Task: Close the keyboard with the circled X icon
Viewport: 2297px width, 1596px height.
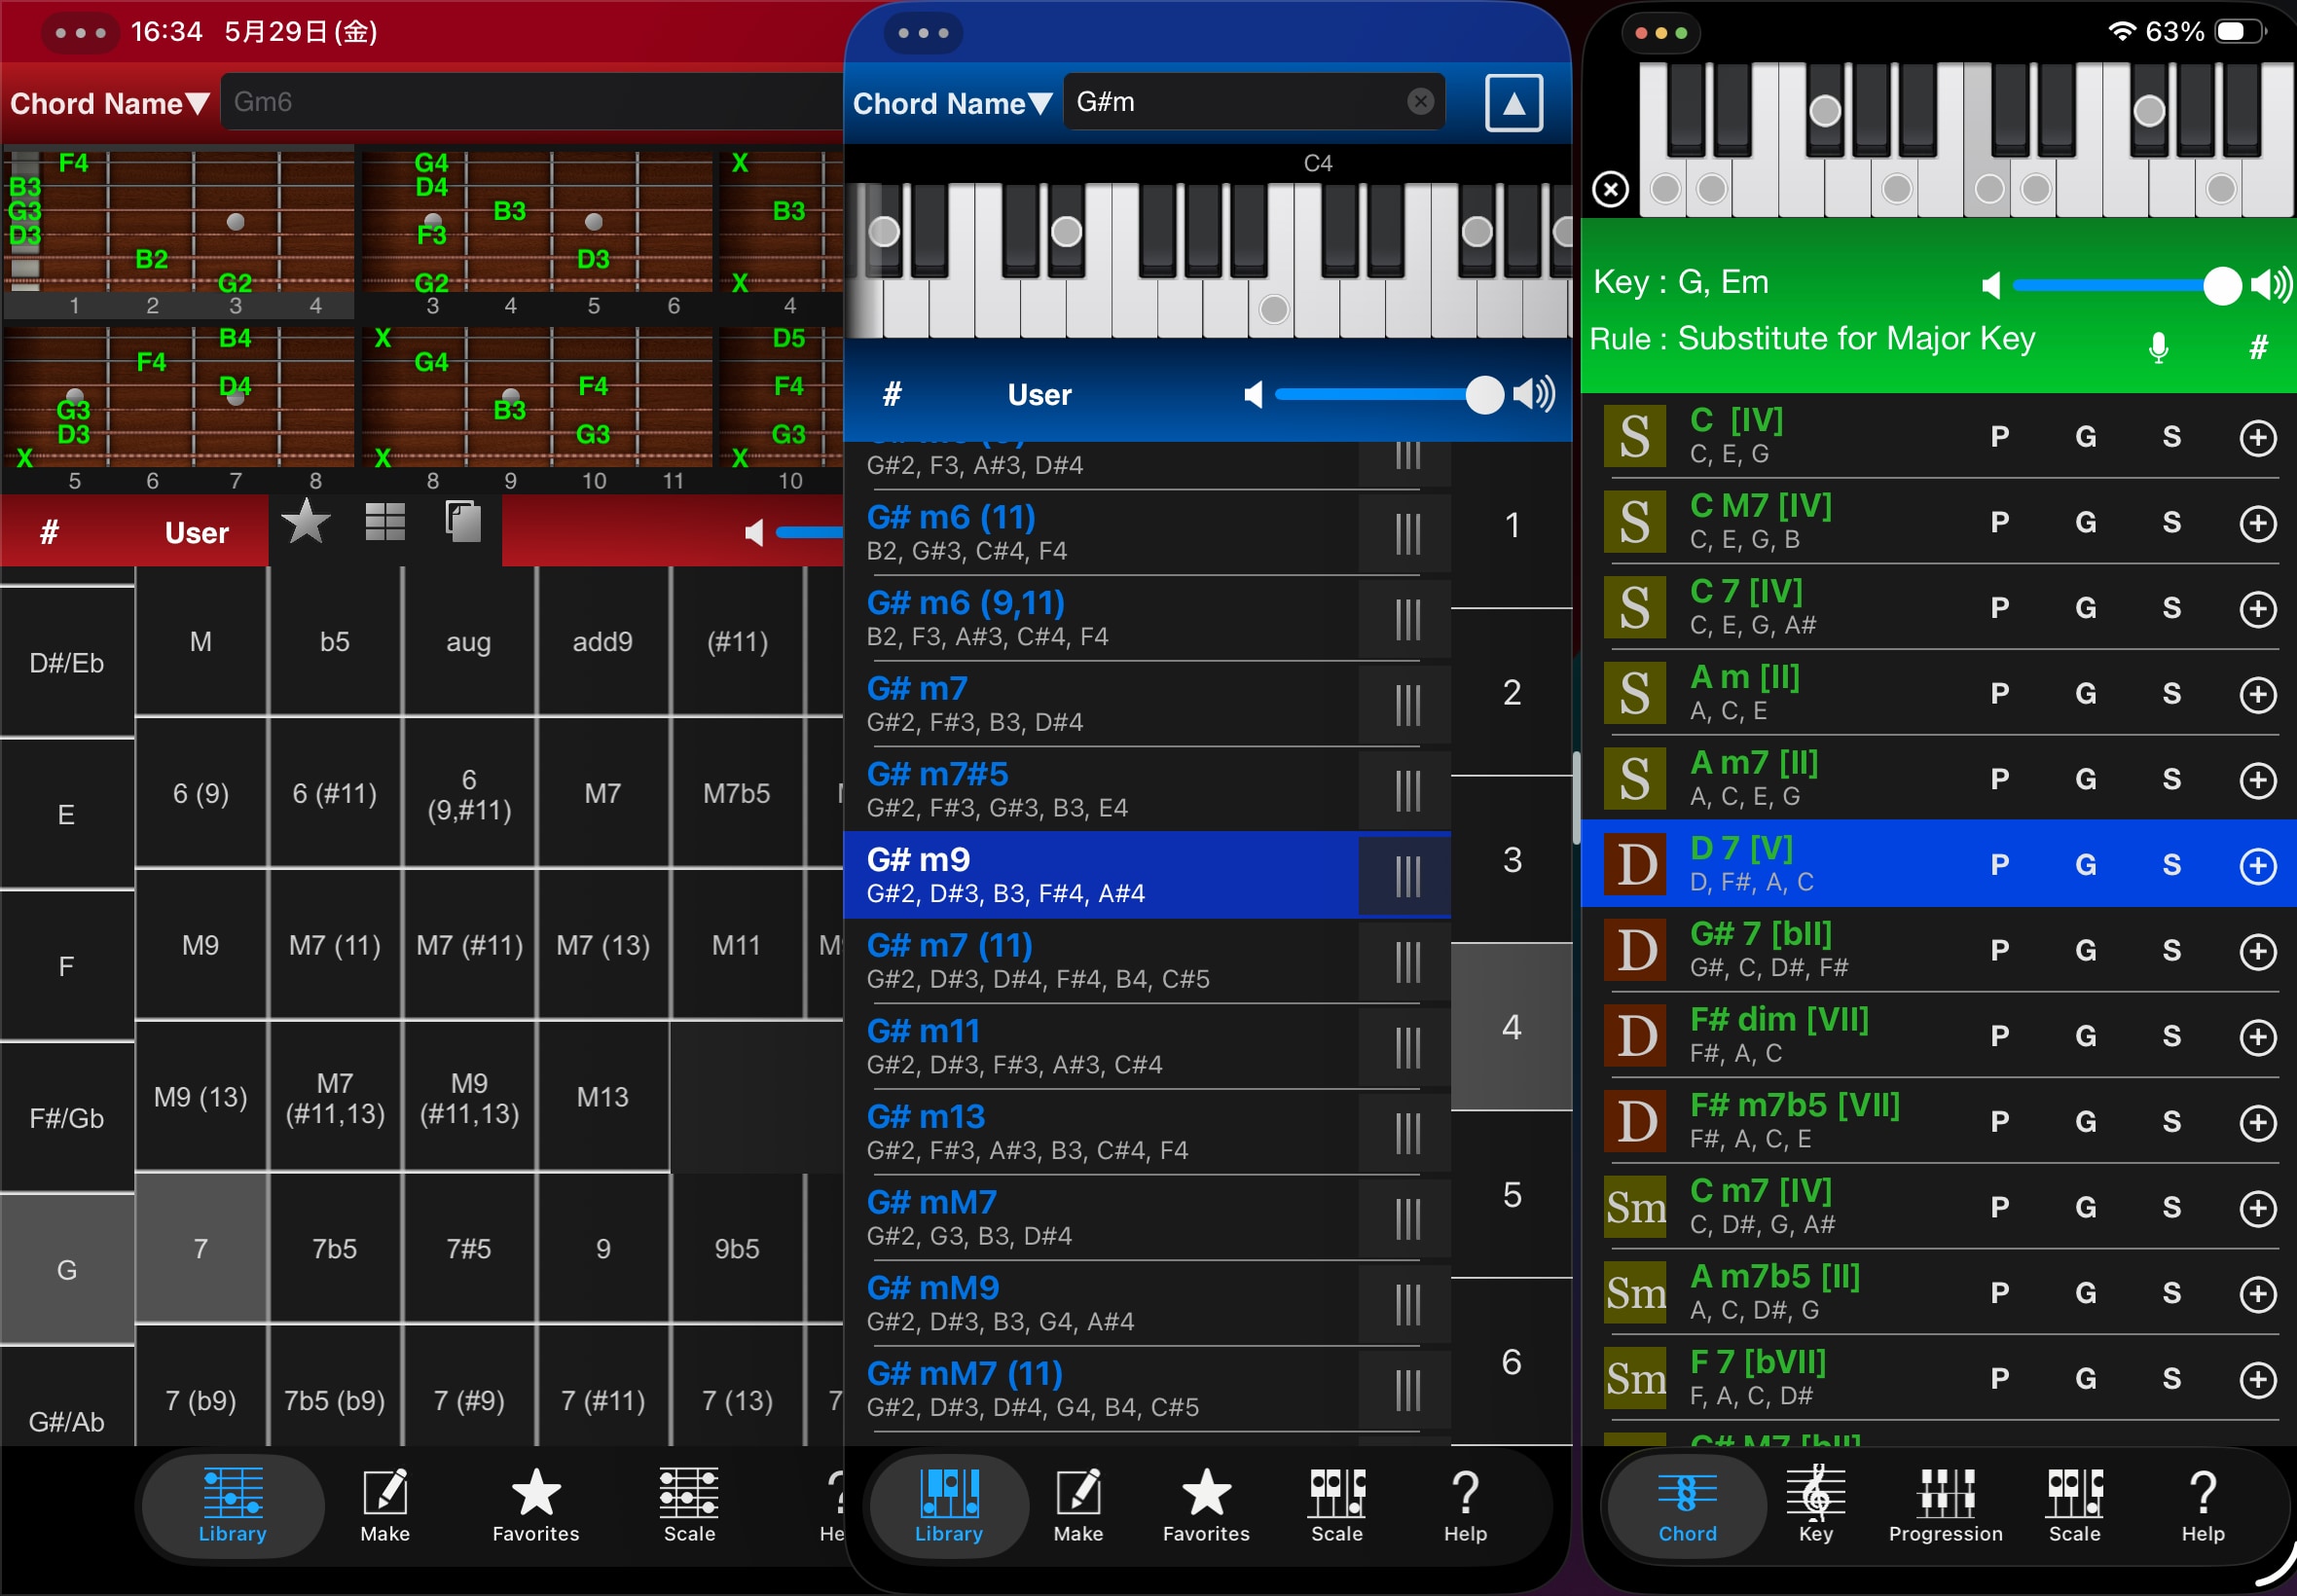Action: click(x=1610, y=189)
